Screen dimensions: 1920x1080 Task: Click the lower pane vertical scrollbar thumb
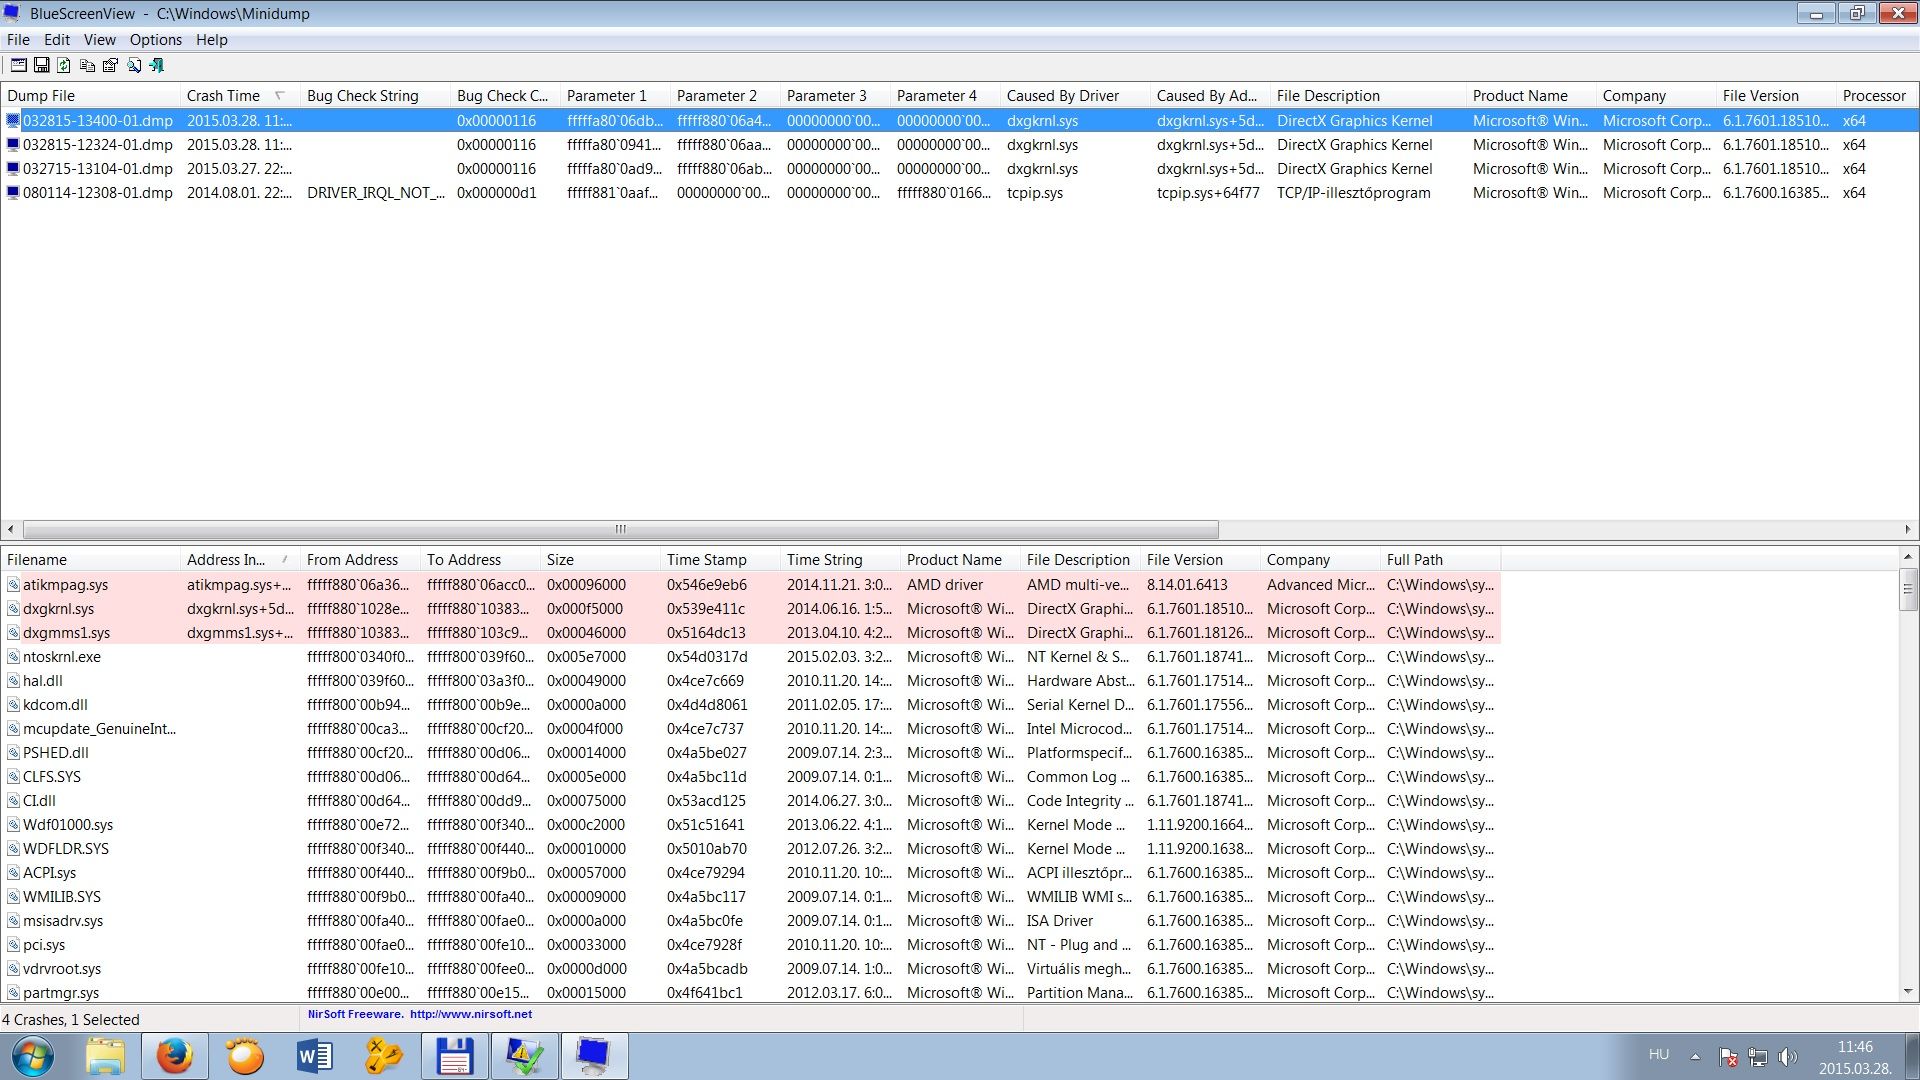click(x=1908, y=589)
